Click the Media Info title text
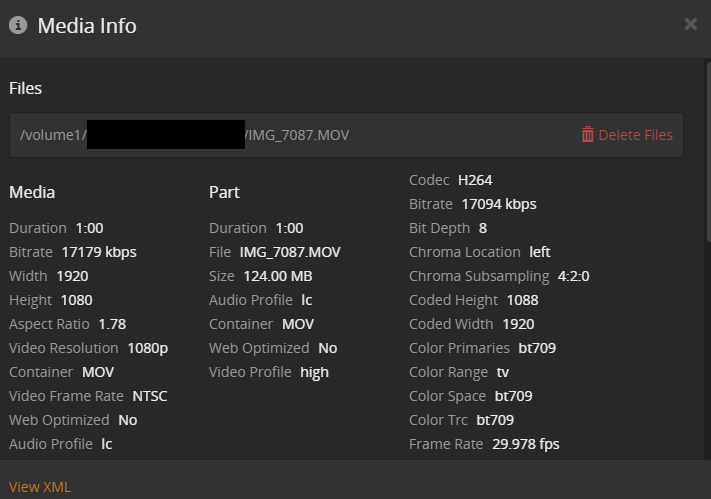The height and width of the screenshot is (499, 711). 87,25
